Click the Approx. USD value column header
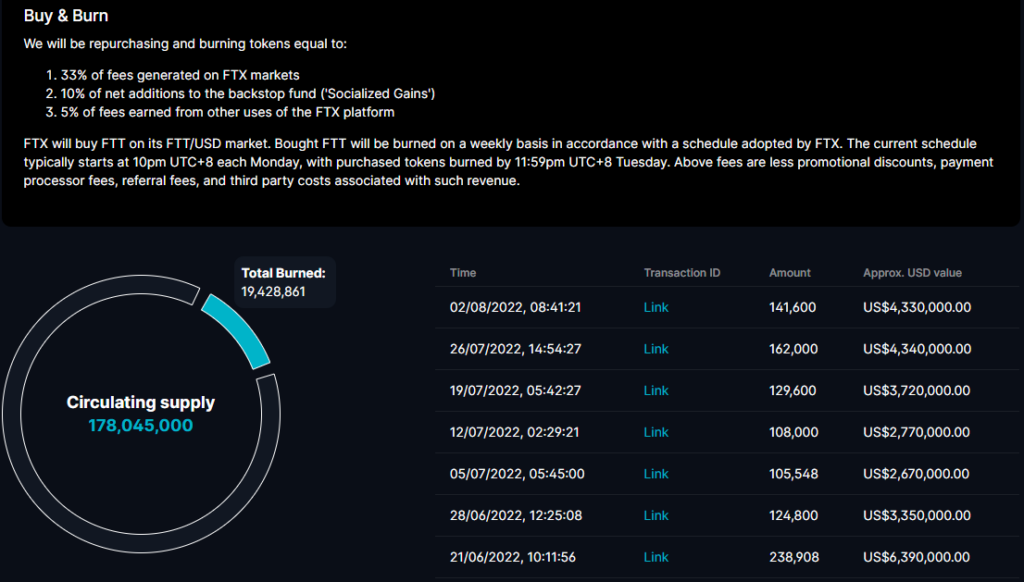The height and width of the screenshot is (582, 1024). [x=912, y=273]
